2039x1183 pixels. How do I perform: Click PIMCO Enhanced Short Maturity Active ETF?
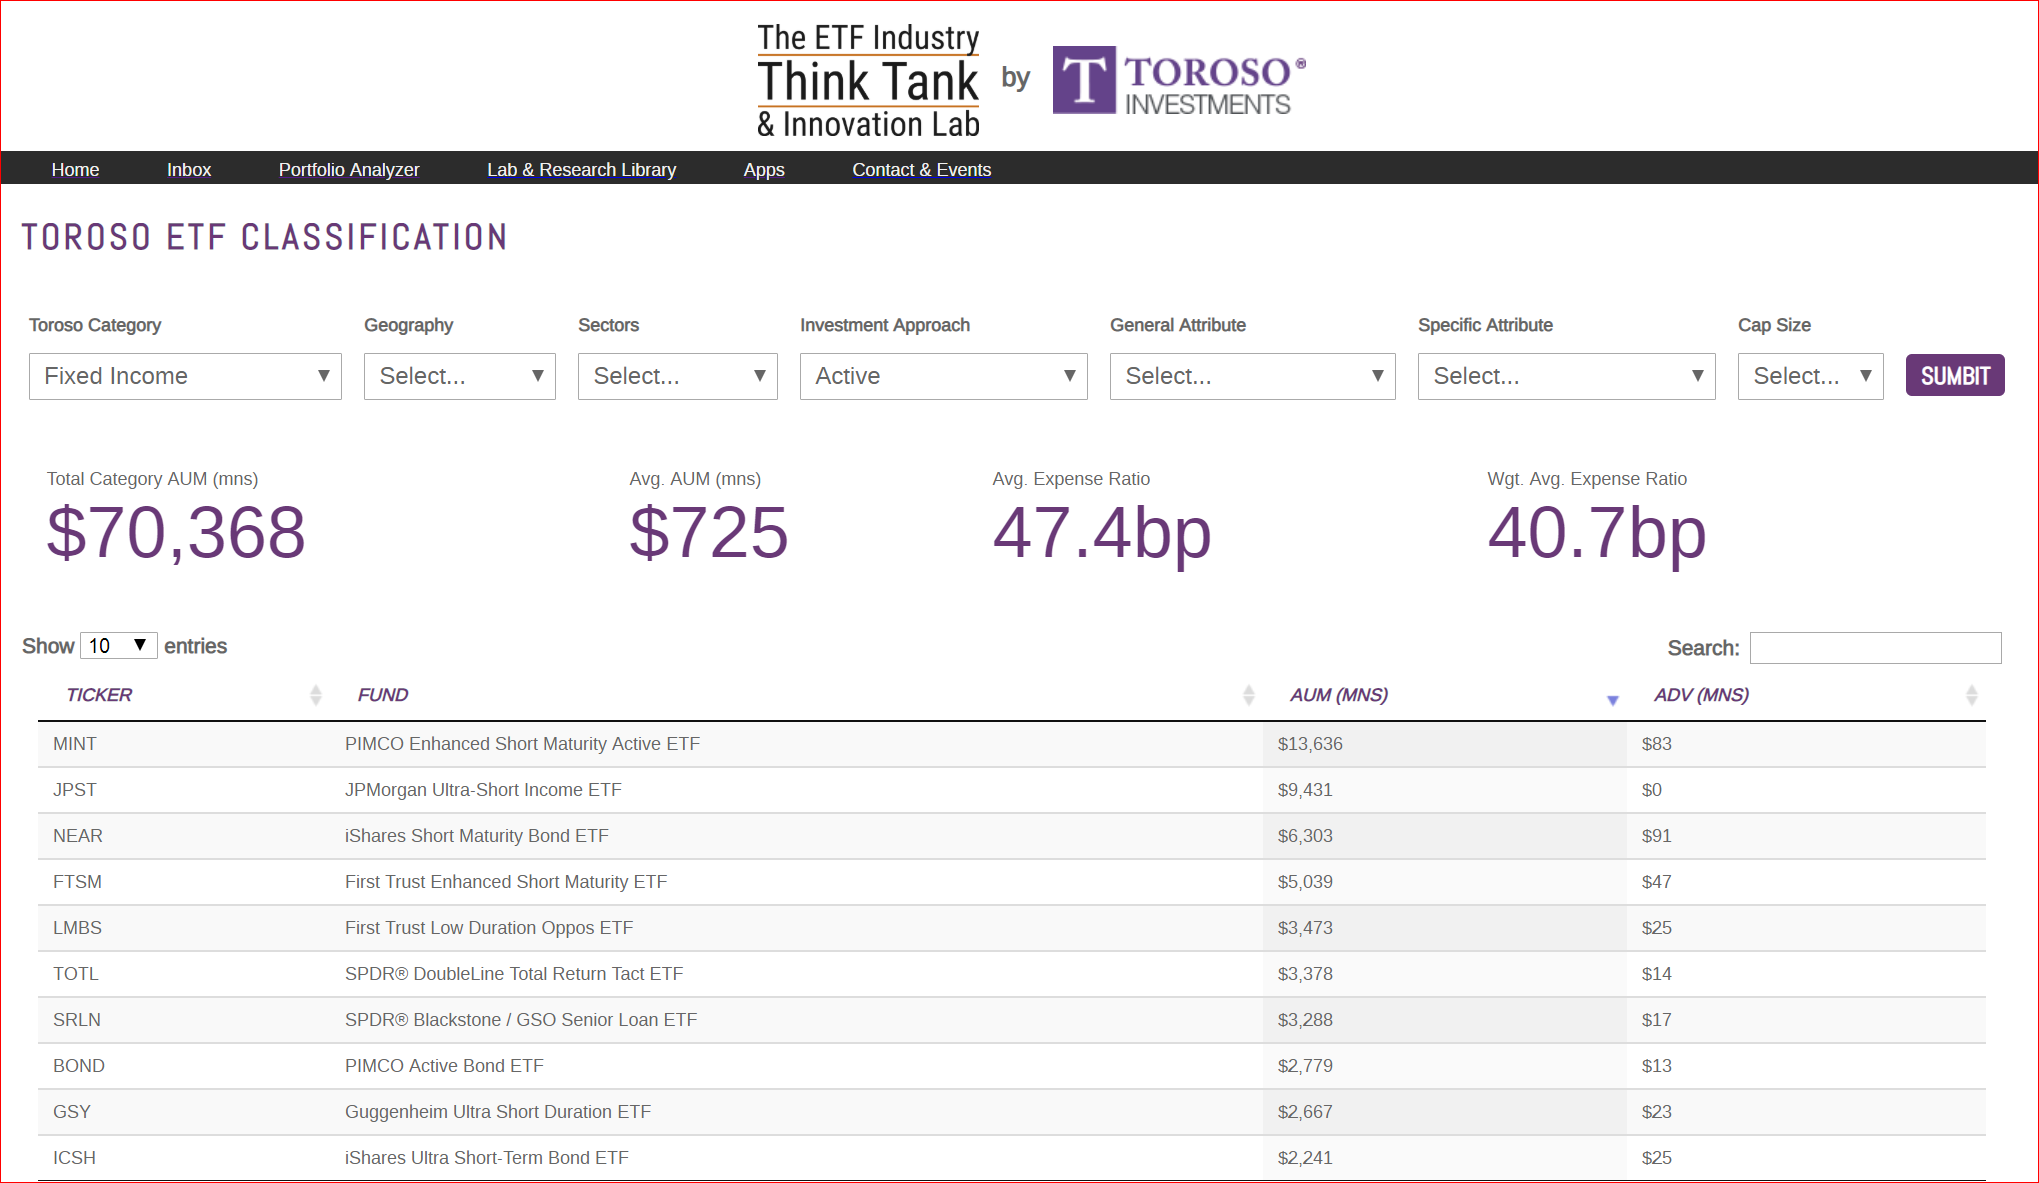[x=522, y=744]
